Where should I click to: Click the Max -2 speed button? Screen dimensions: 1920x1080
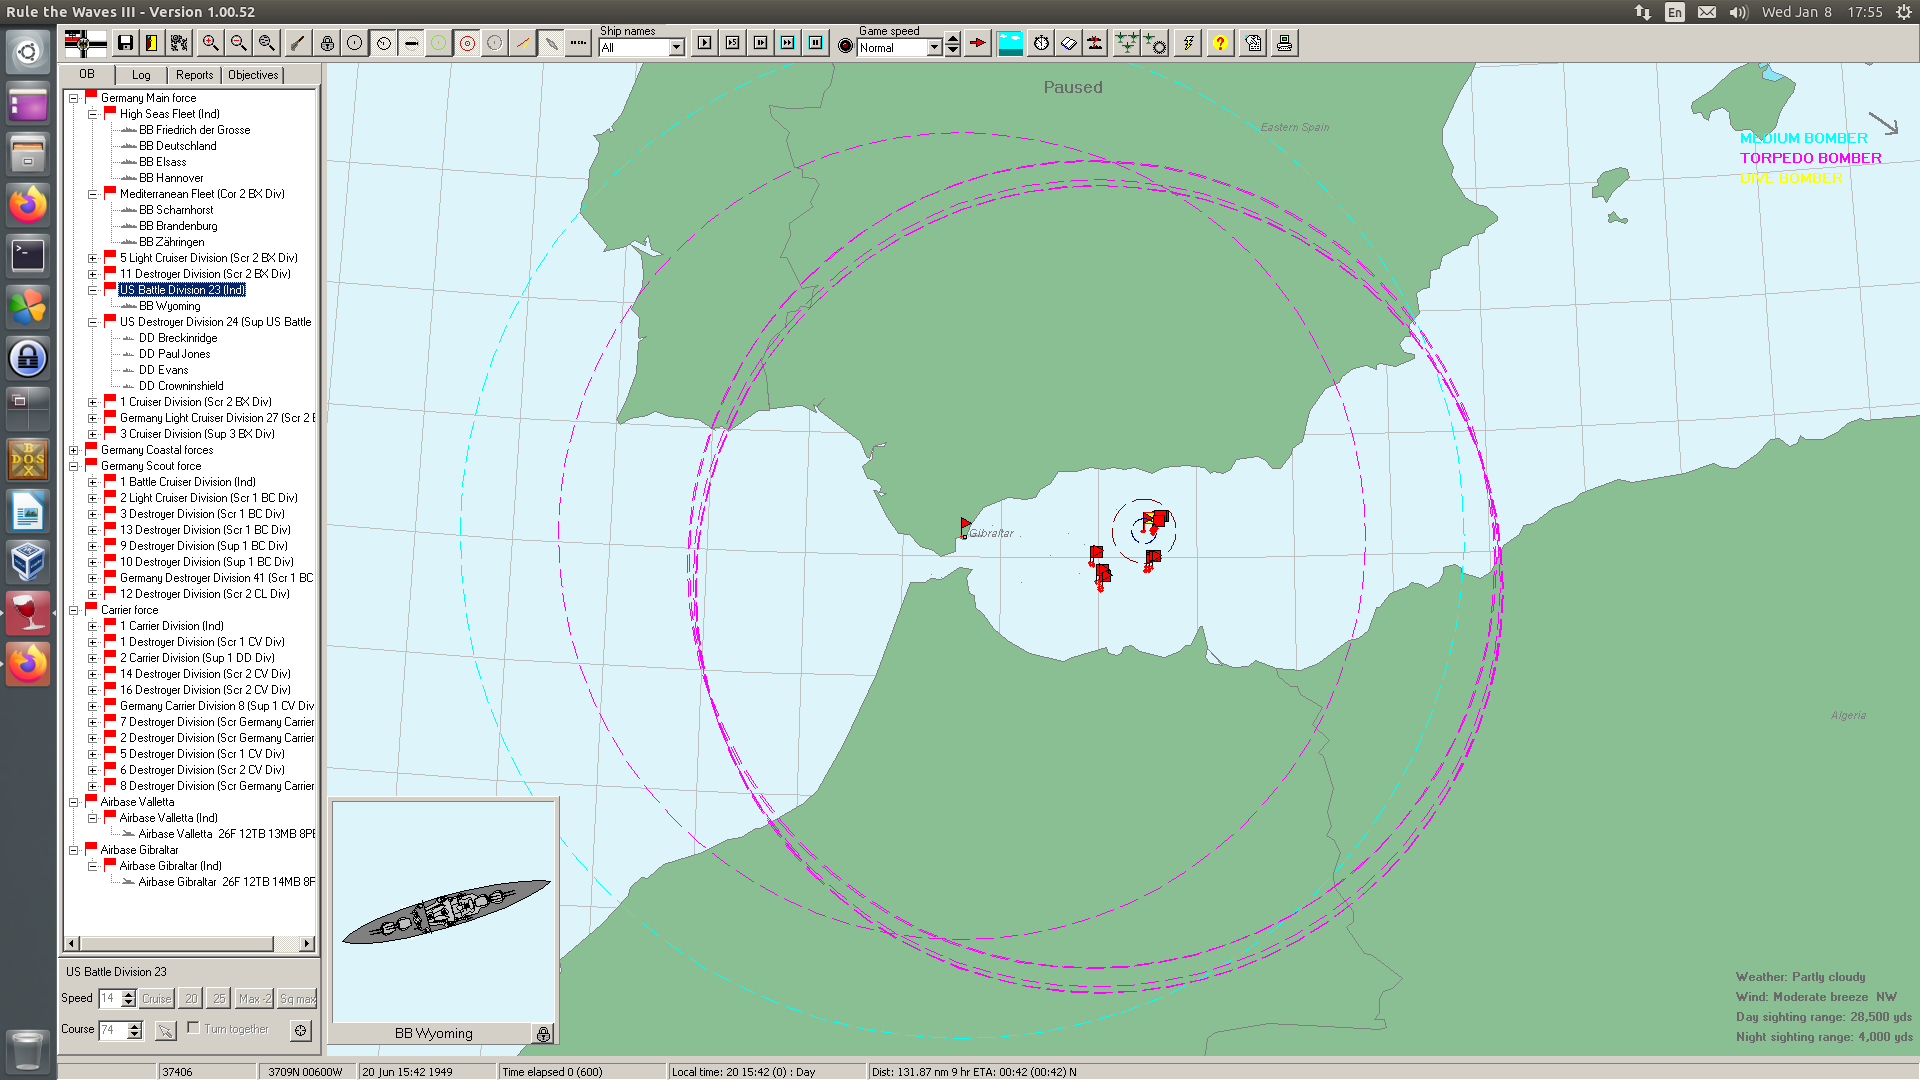(254, 998)
